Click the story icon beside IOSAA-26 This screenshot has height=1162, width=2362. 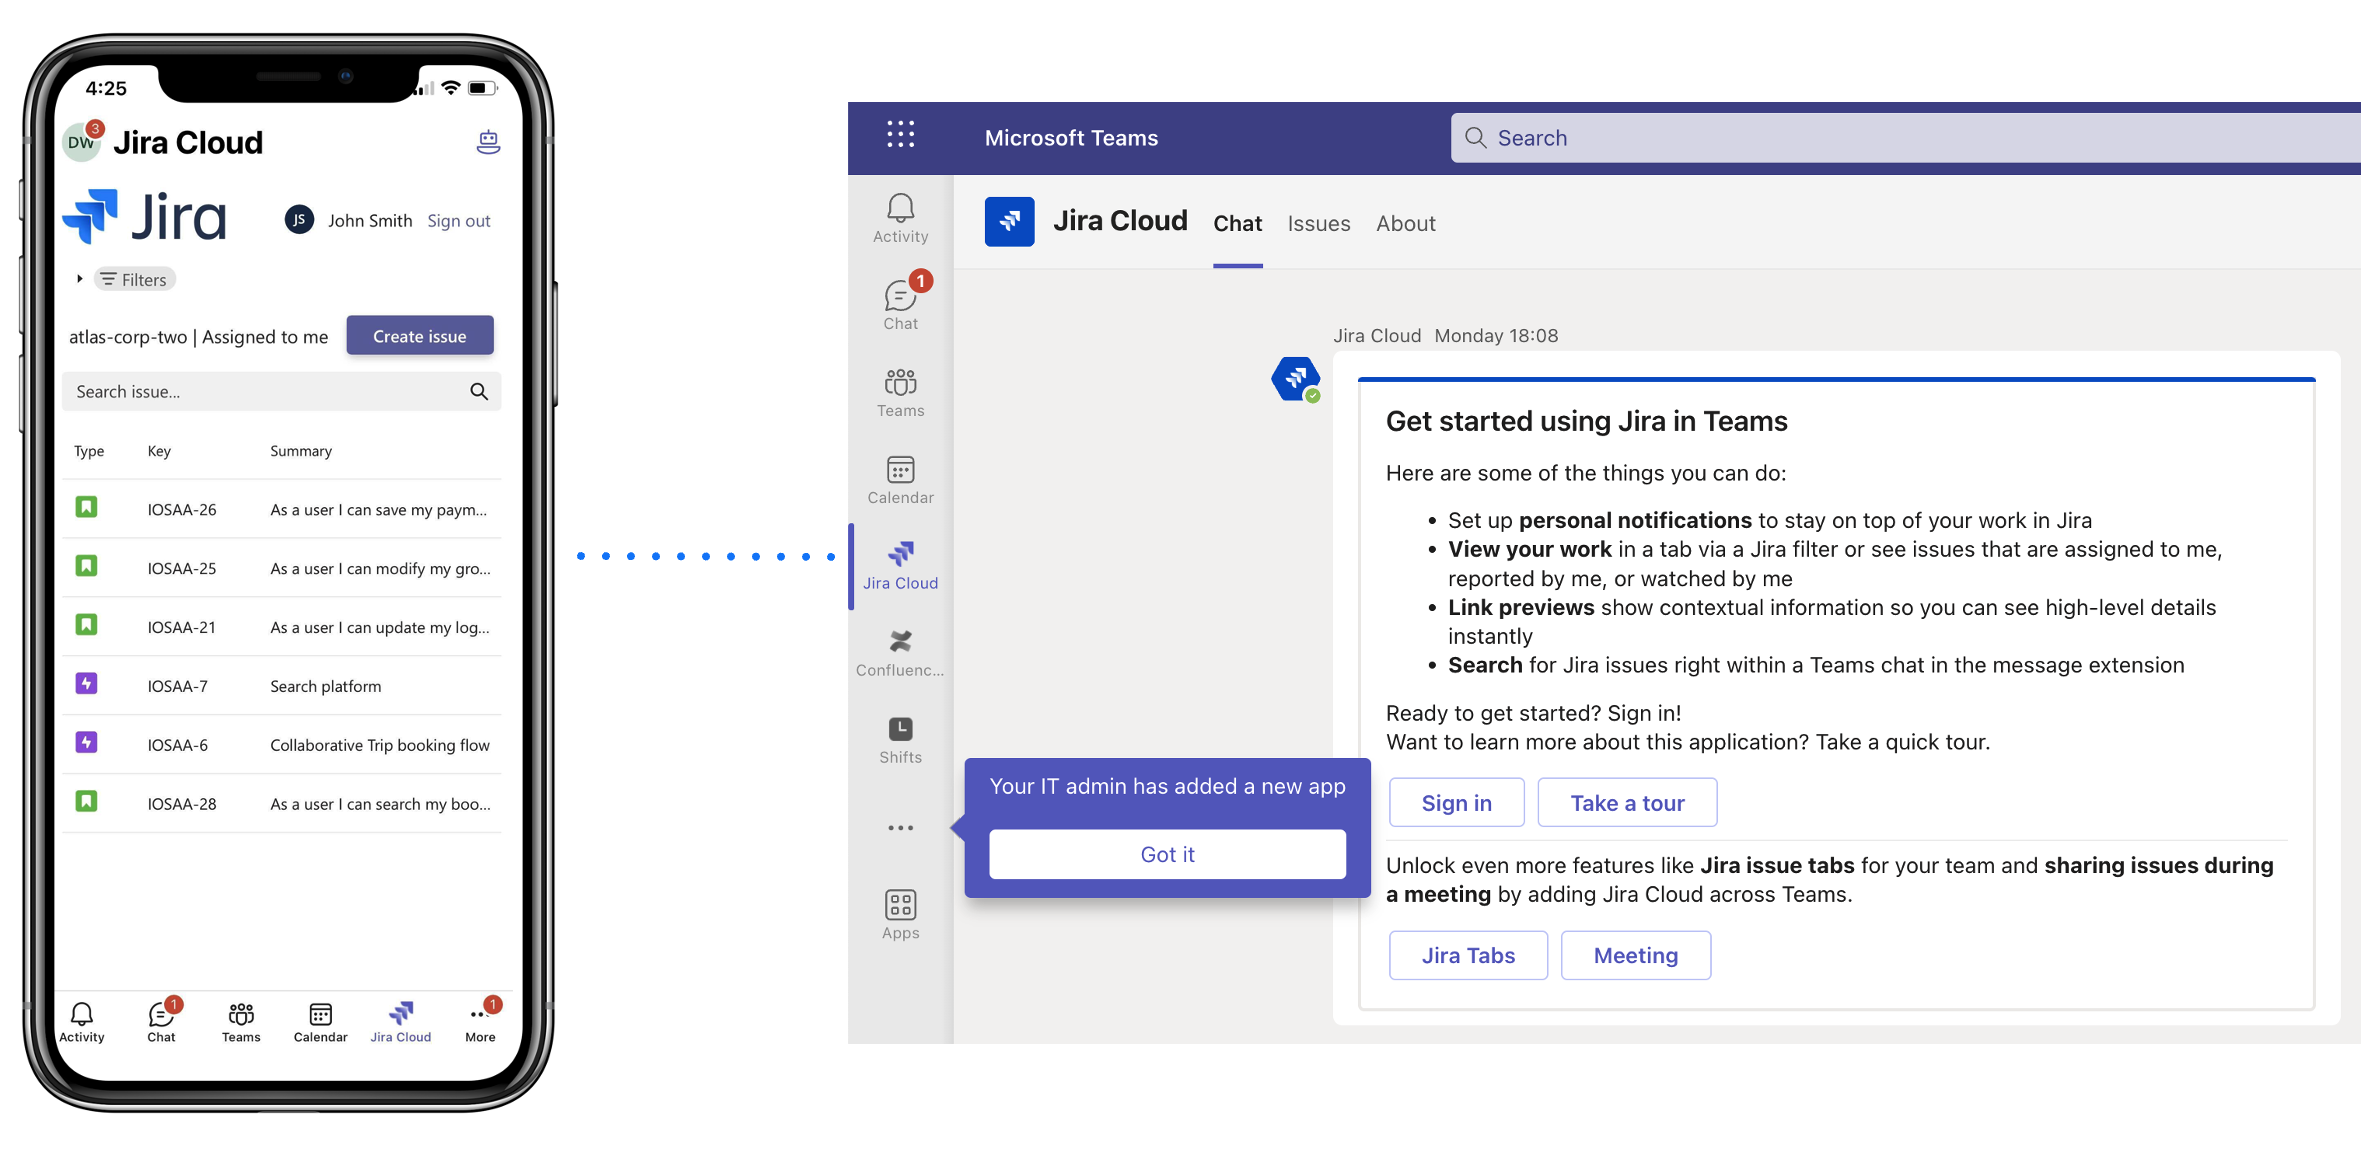[87, 508]
